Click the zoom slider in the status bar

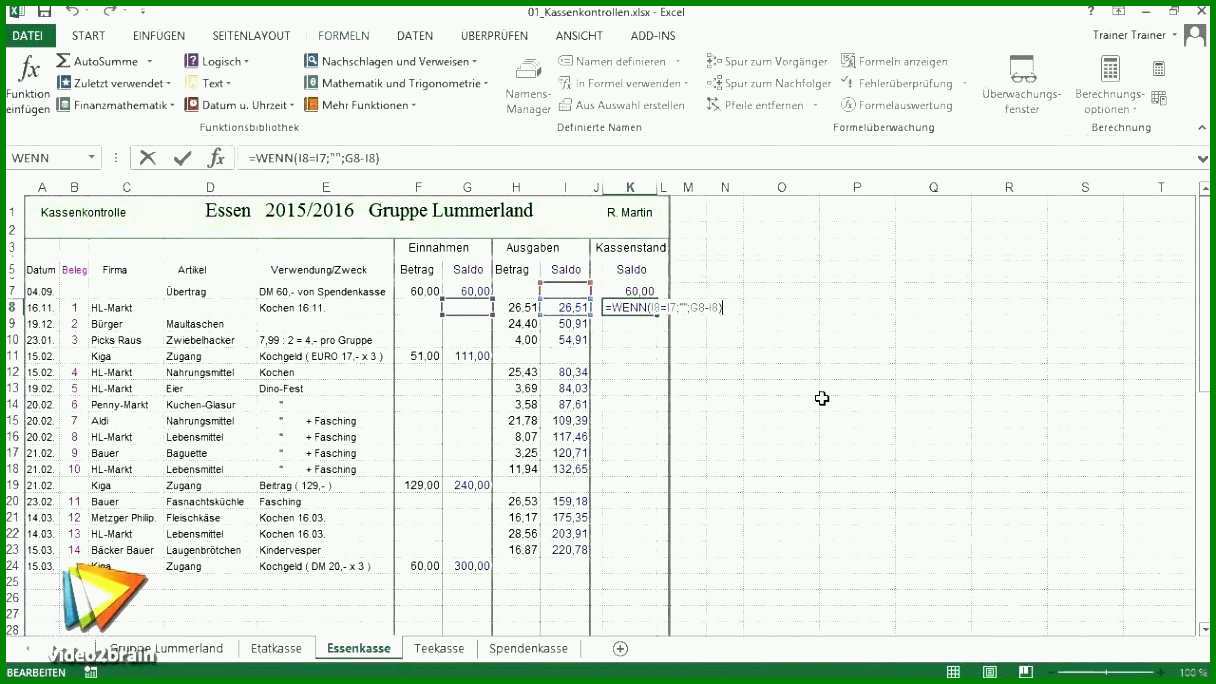pos(1108,673)
